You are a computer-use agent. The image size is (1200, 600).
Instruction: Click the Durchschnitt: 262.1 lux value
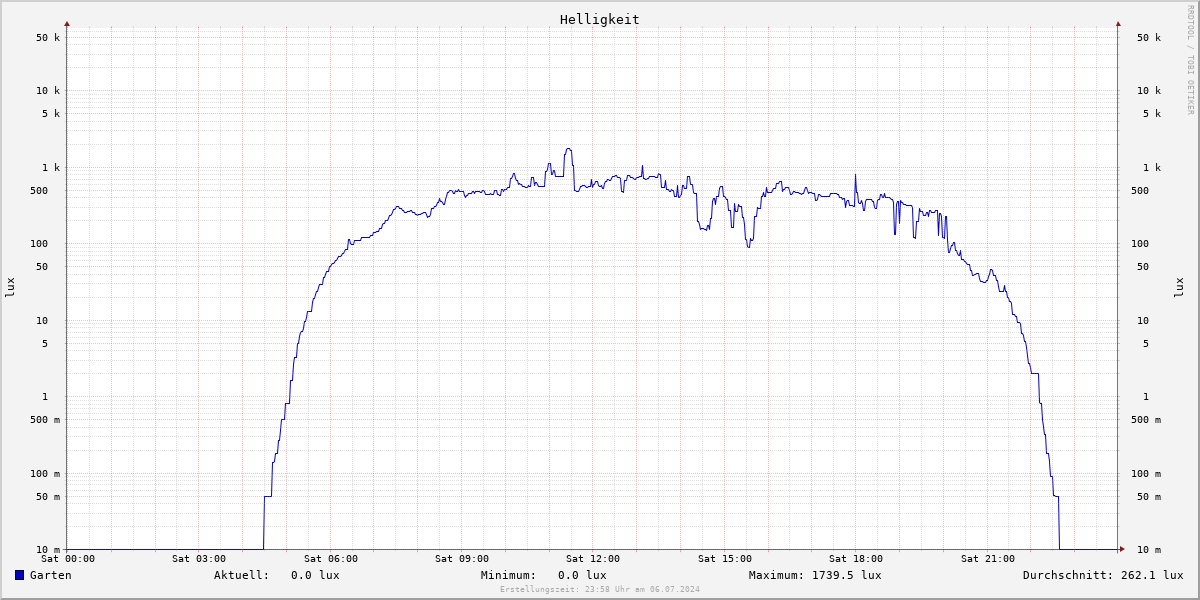point(1103,575)
